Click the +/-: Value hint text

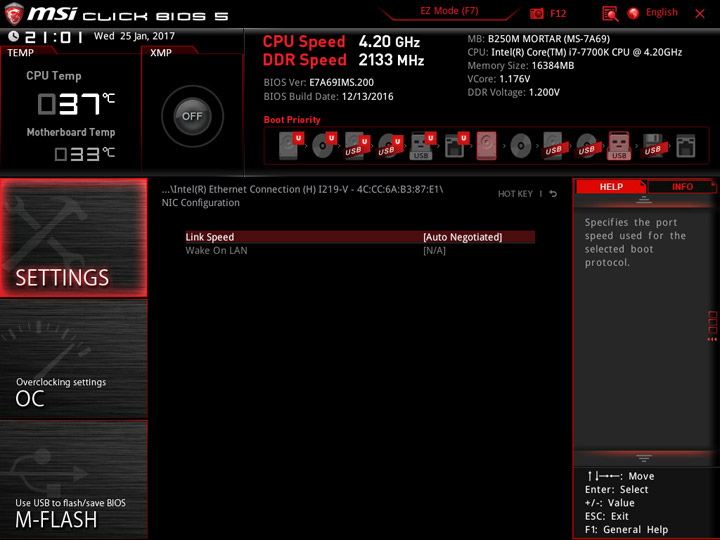[609, 503]
